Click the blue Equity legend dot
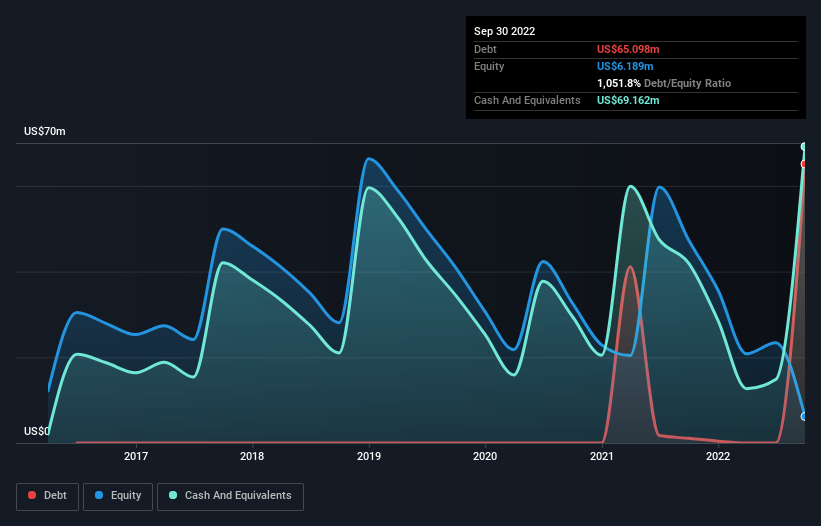This screenshot has height=526, width=821. click(99, 495)
